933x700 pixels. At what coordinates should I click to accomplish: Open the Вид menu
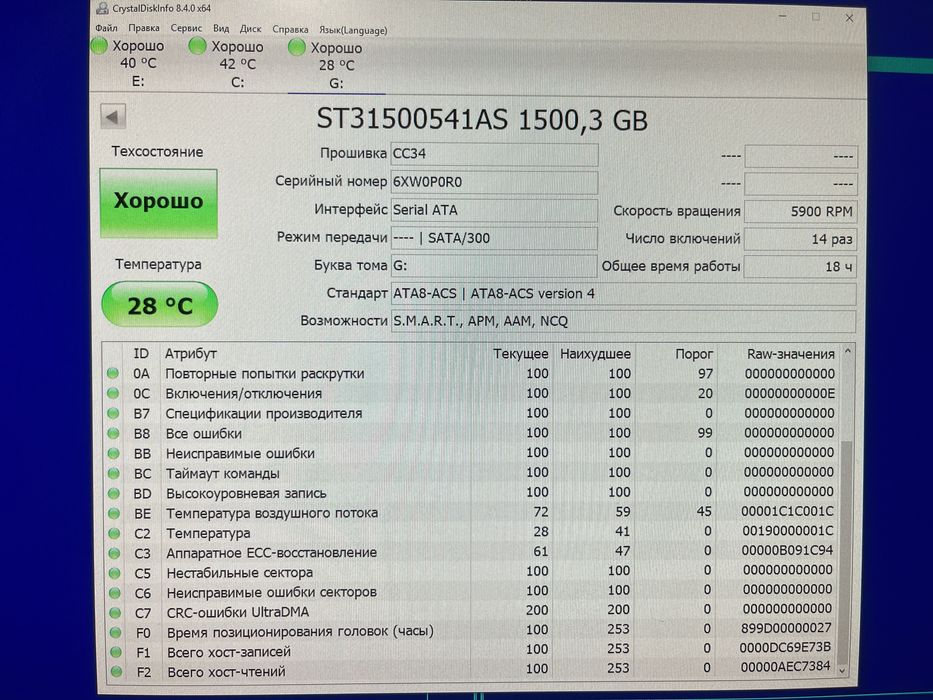click(221, 28)
